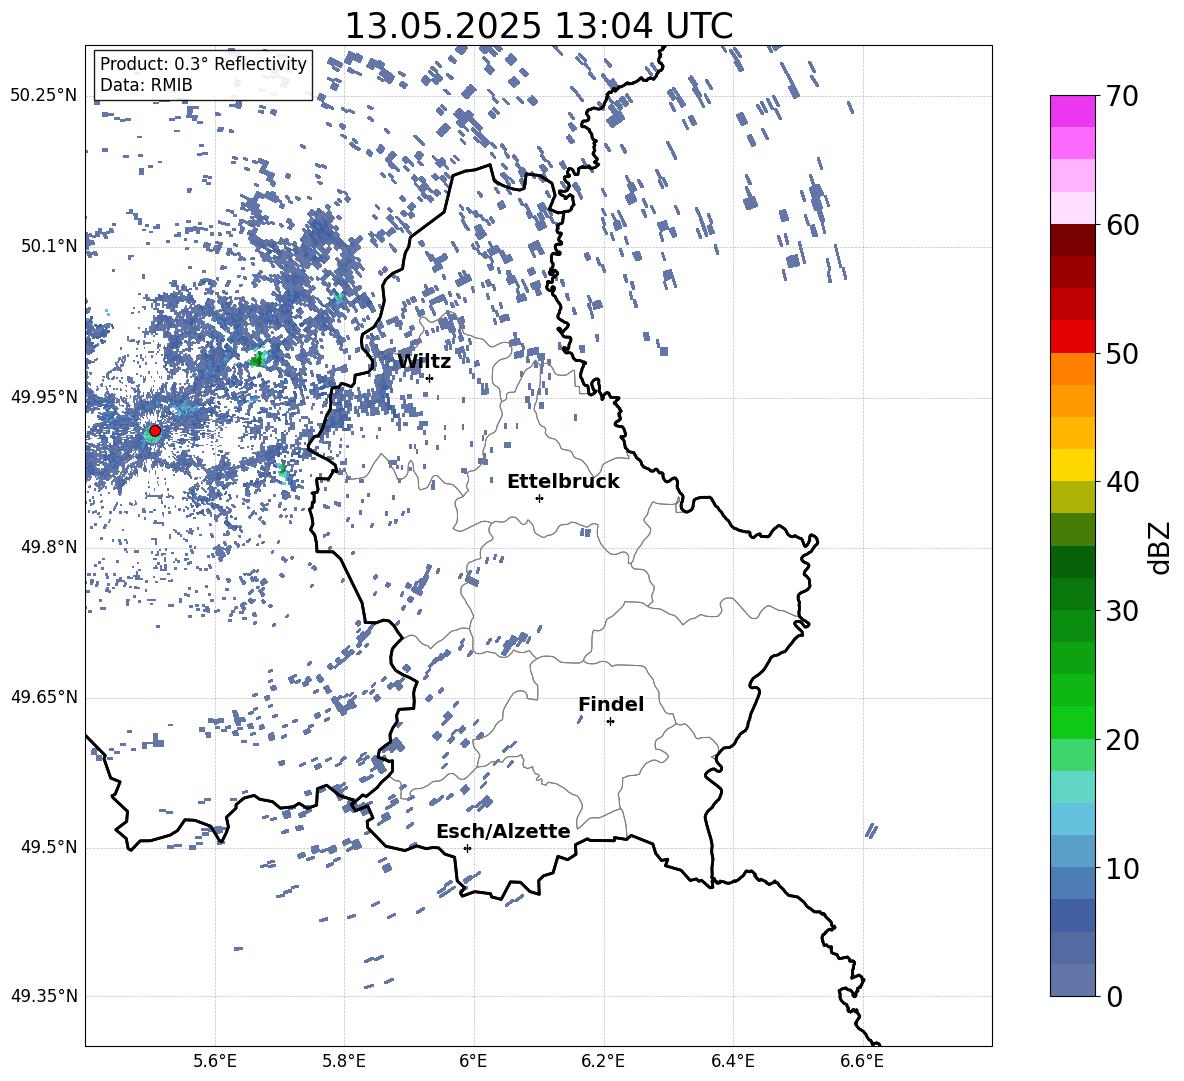Click the 30 colorbar tick label
The width and height of the screenshot is (1184, 1081).
click(x=1122, y=611)
